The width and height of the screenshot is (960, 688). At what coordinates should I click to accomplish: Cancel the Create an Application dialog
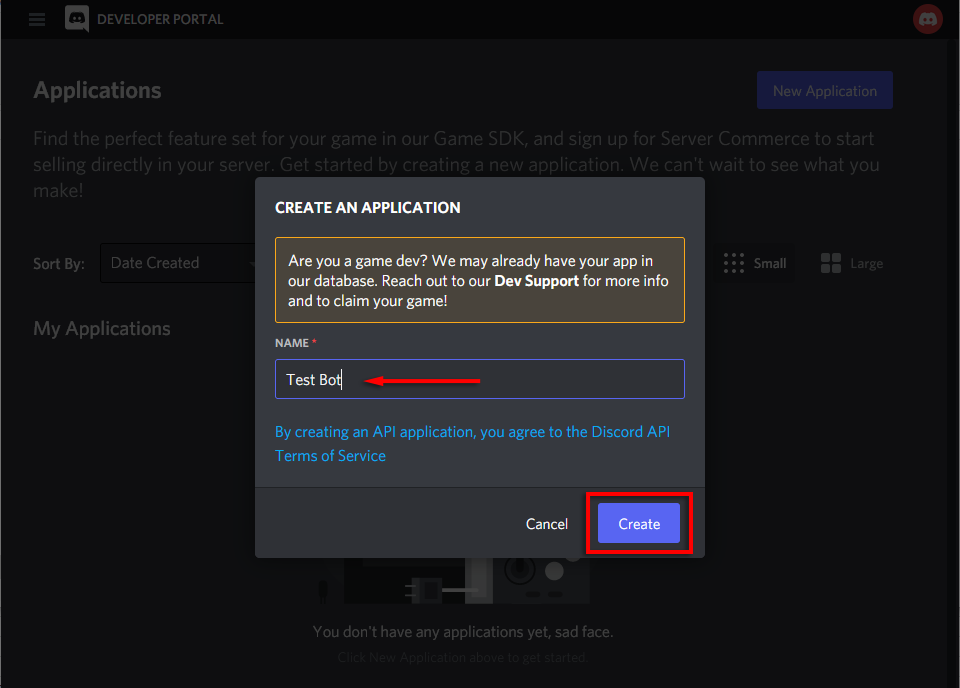point(547,524)
